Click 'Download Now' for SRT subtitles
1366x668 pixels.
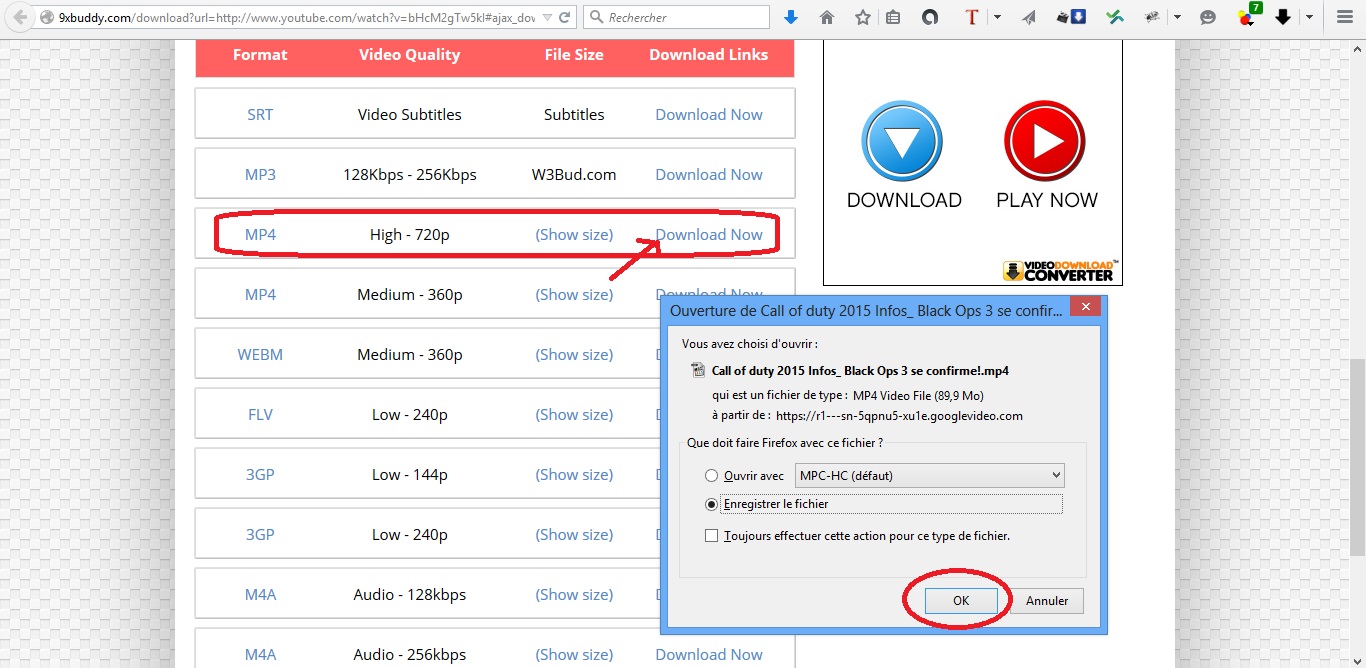point(709,114)
